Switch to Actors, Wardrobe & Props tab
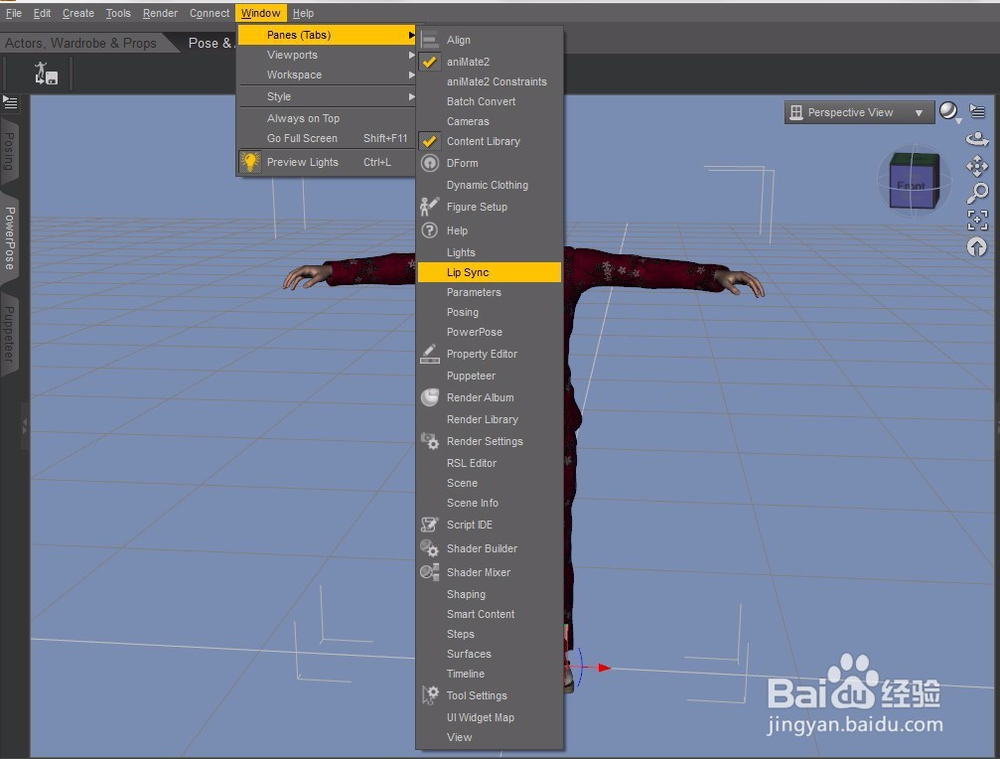Viewport: 1000px width, 759px height. tap(81, 43)
